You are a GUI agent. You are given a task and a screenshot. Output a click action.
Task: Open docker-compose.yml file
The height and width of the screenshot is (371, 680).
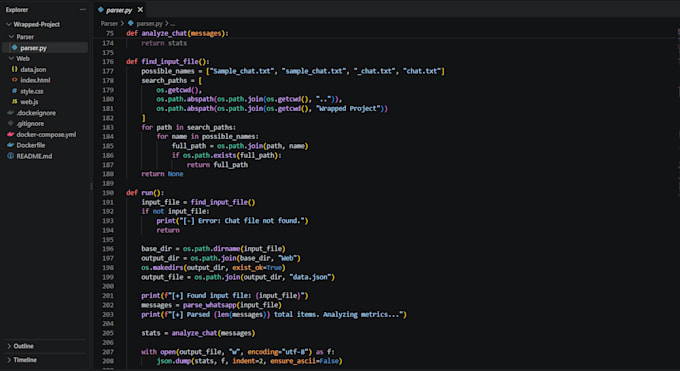click(x=45, y=135)
